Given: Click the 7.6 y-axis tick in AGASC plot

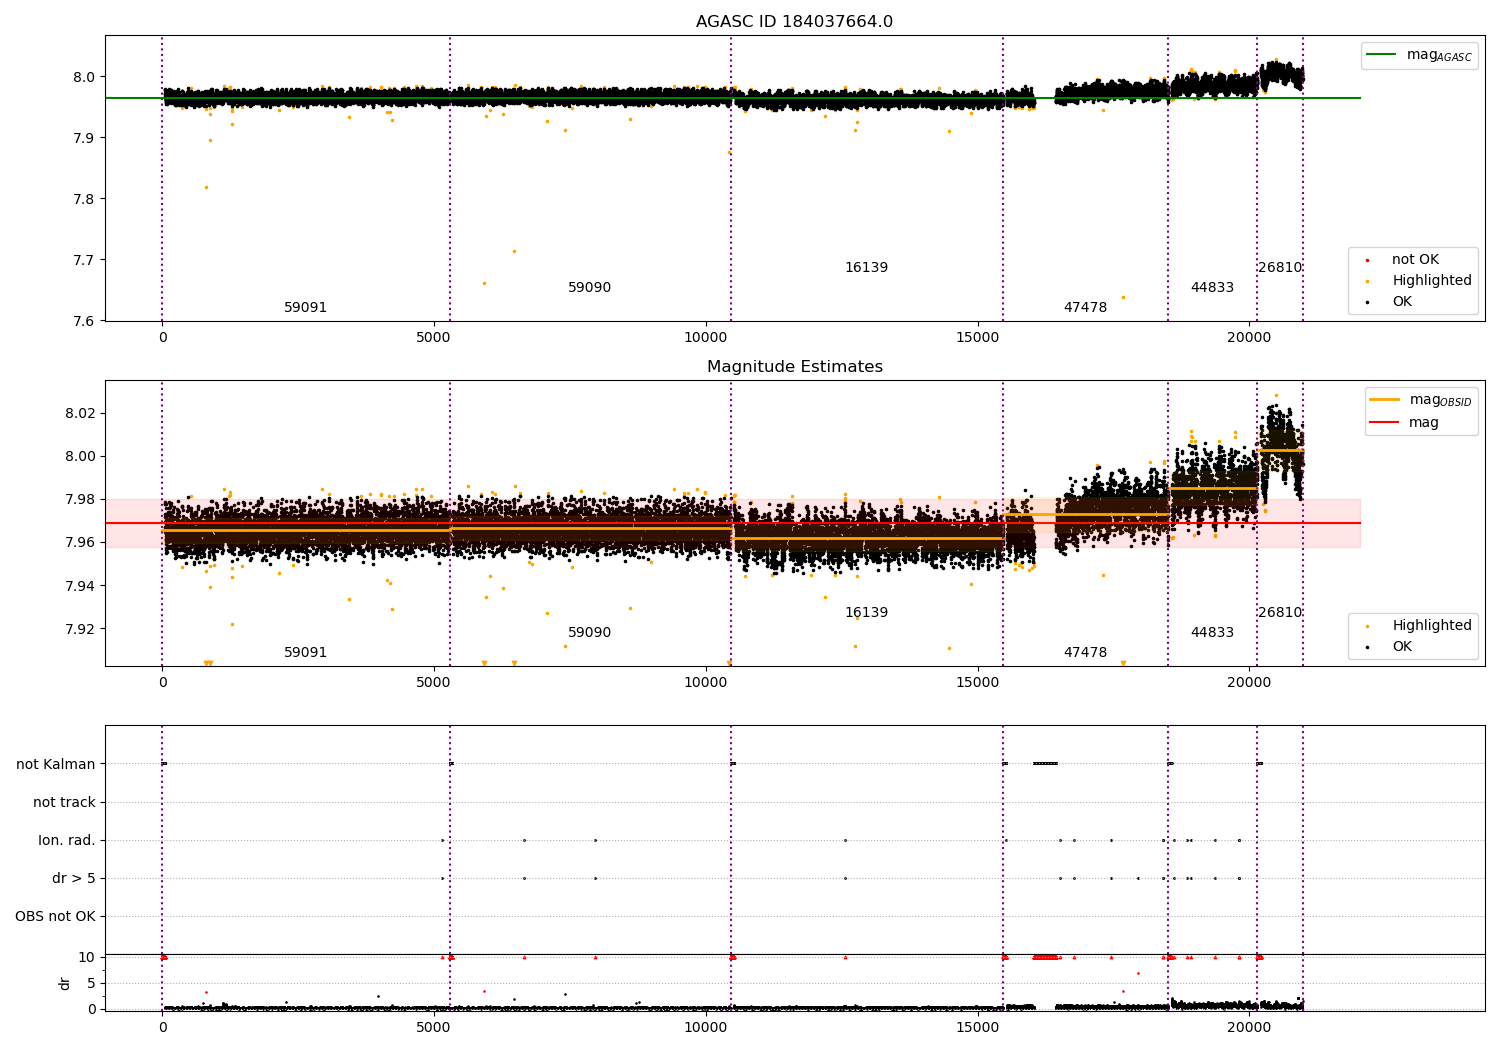Looking at the screenshot, I should pos(84,322).
